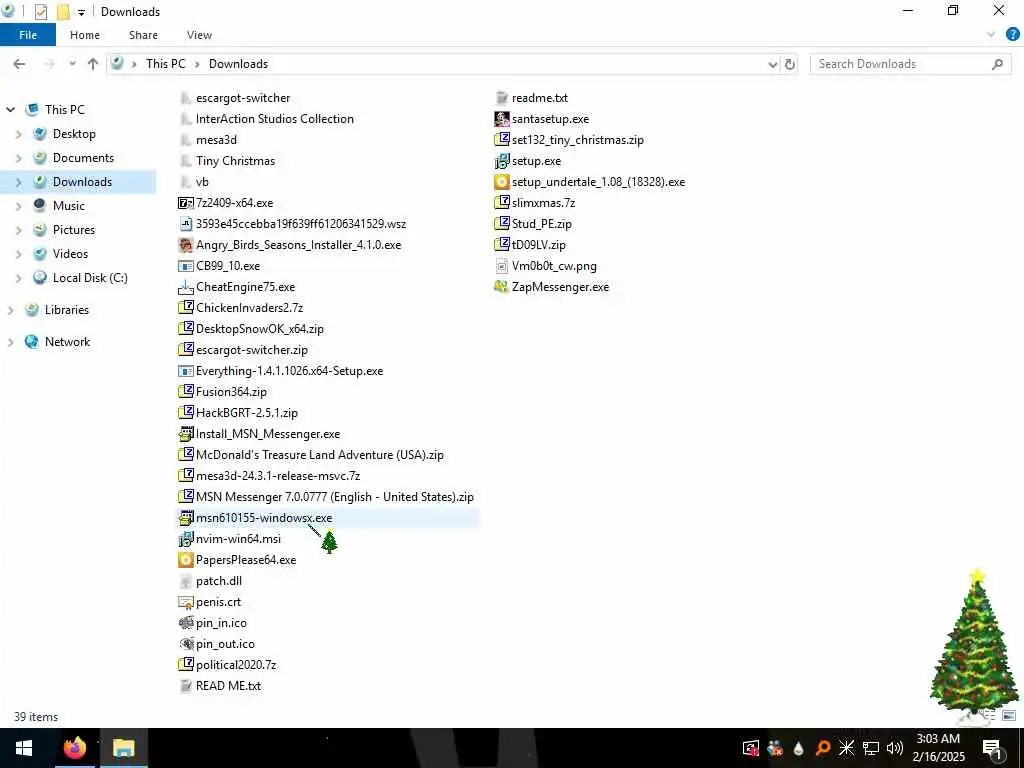This screenshot has height=768, width=1024.
Task: Select the readme.txt file
Action: coord(532,98)
